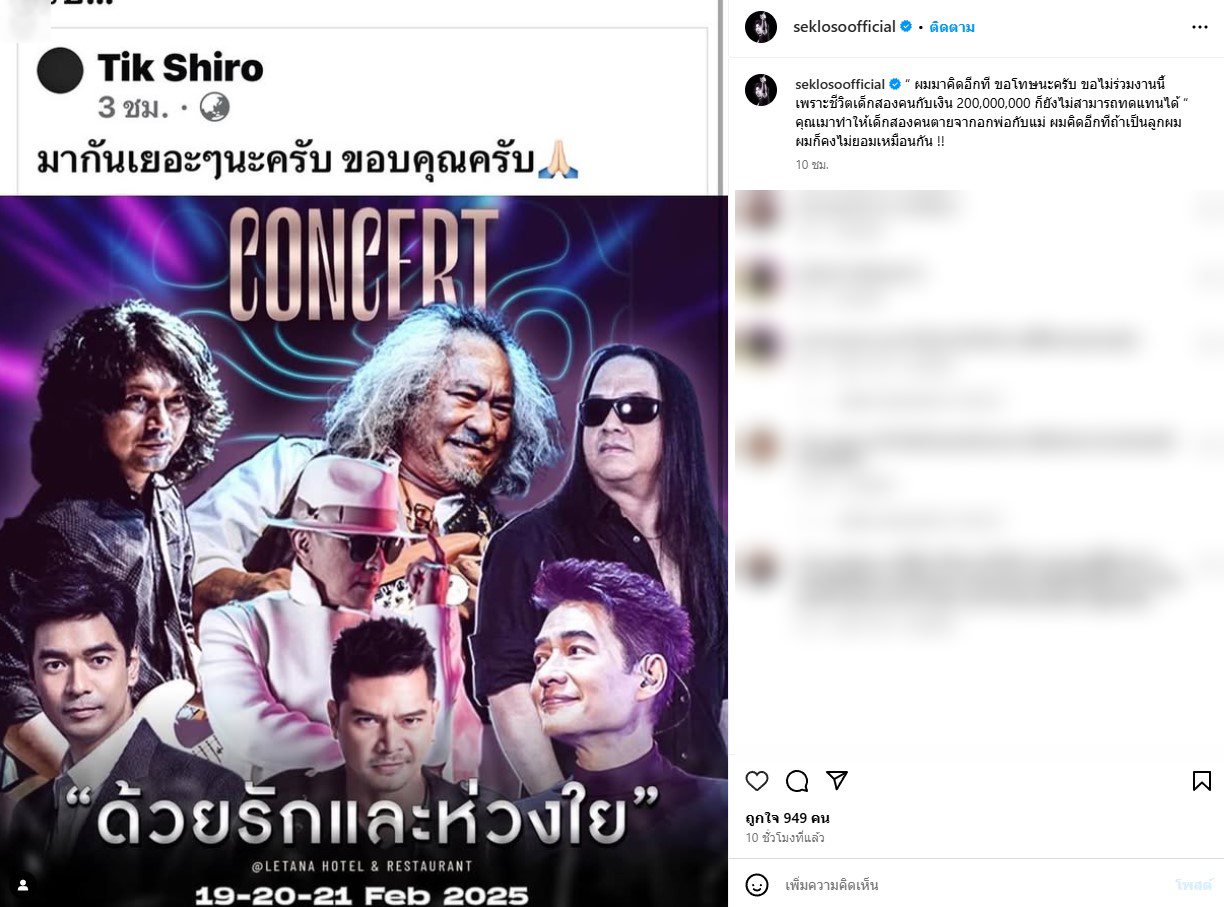Viewport: 1224px width, 907px height.
Task: Click the Tik Shiro profile name in image
Action: pyautogui.click(x=180, y=68)
